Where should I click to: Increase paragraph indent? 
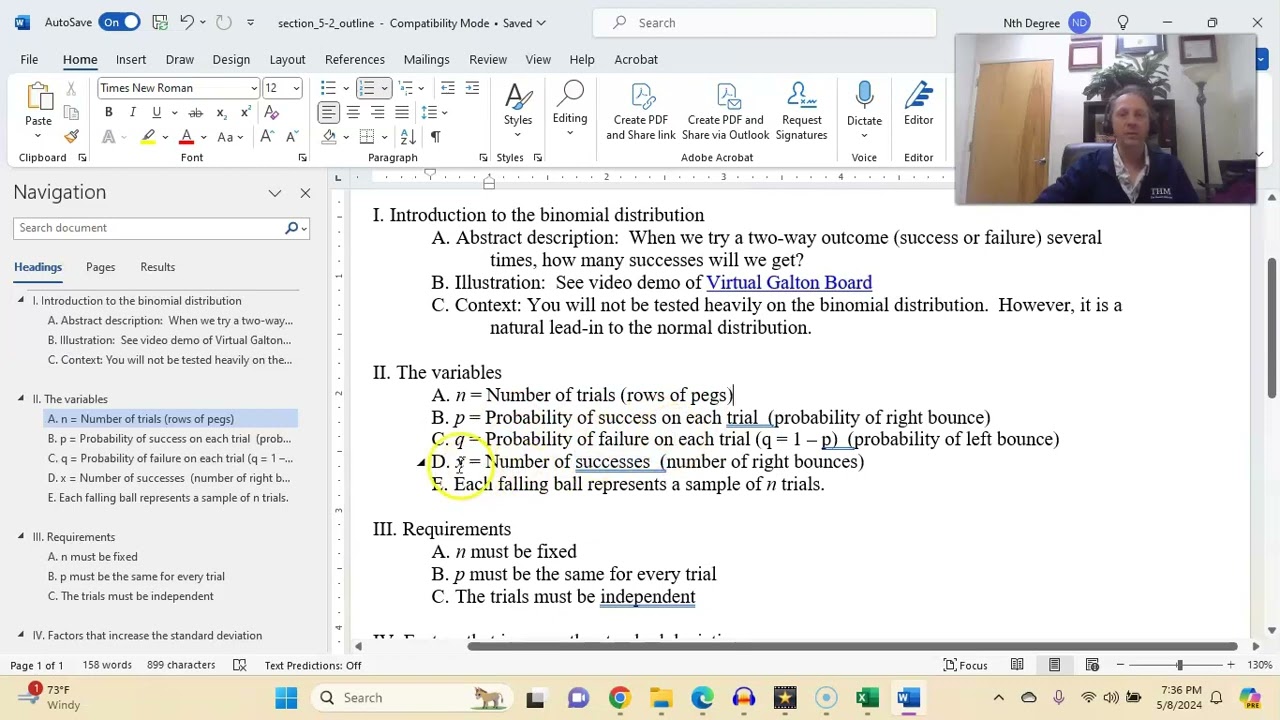coord(472,88)
